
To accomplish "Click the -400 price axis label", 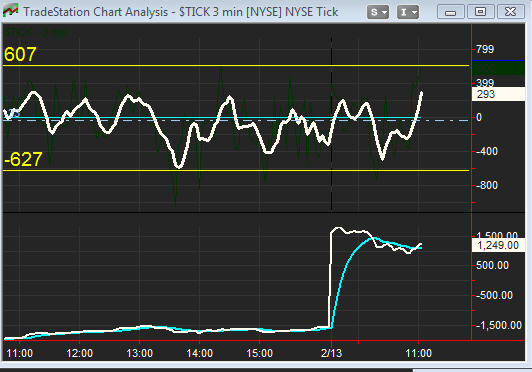I will coord(487,151).
